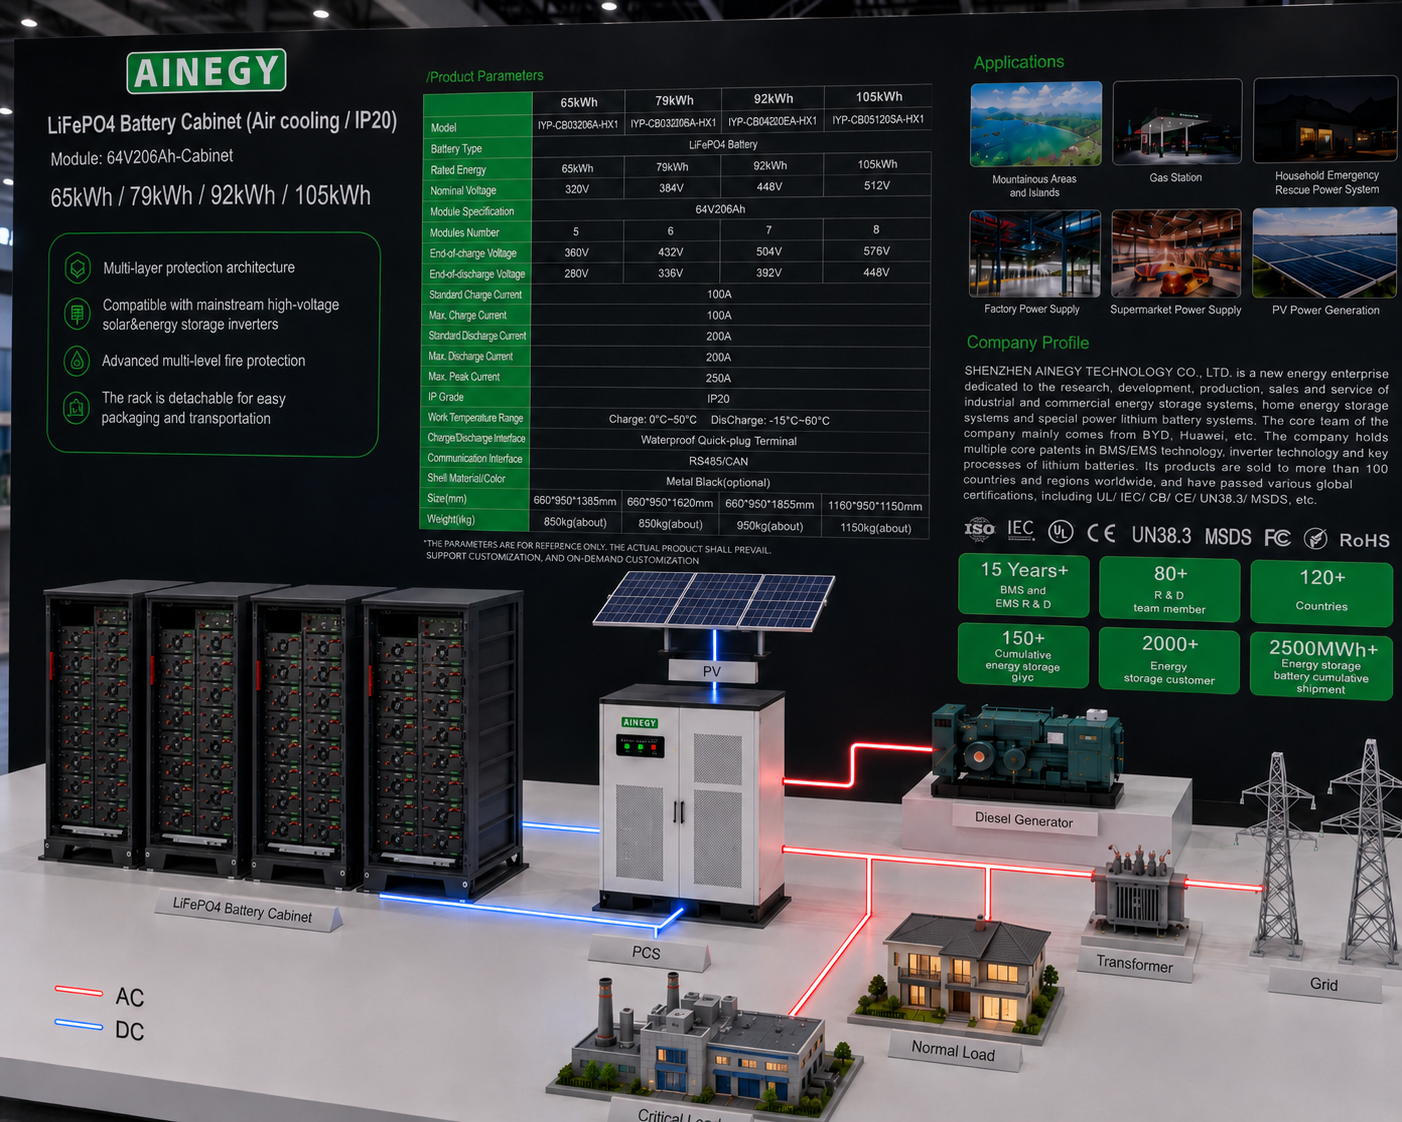Click the blue DC line in the legend
The height and width of the screenshot is (1122, 1402).
tap(79, 1025)
